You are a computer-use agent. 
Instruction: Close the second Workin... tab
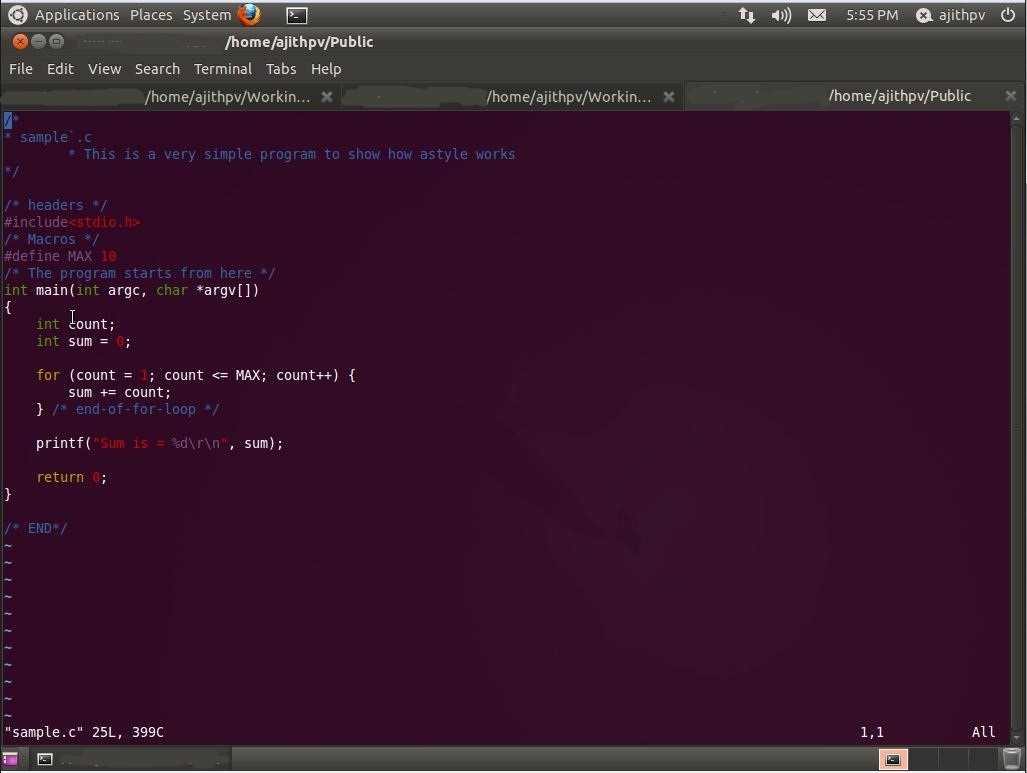(x=668, y=97)
